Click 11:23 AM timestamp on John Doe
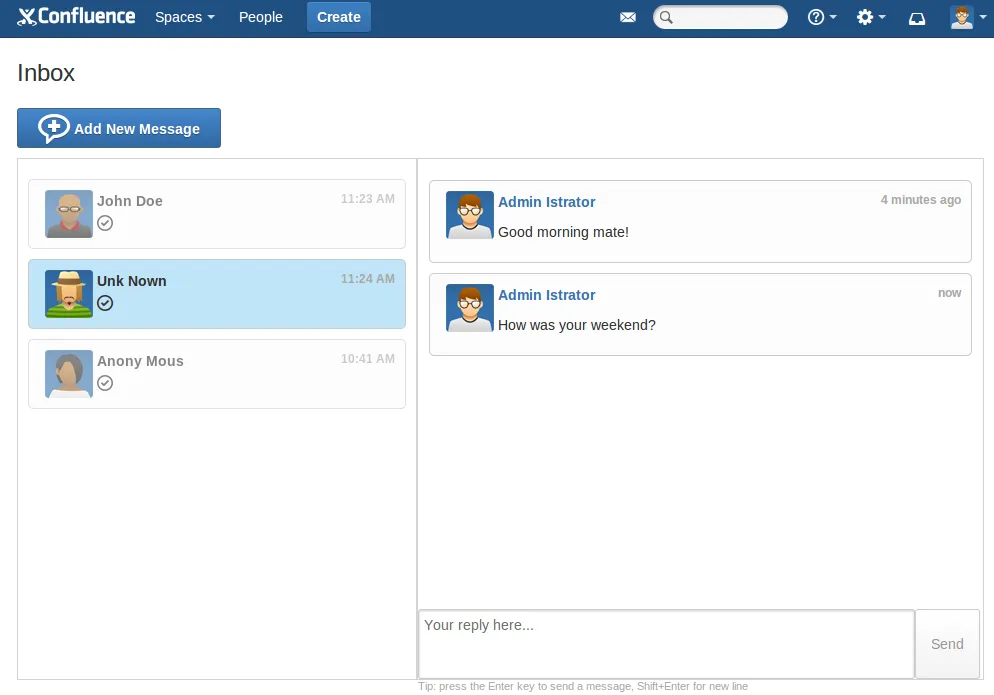 368,198
